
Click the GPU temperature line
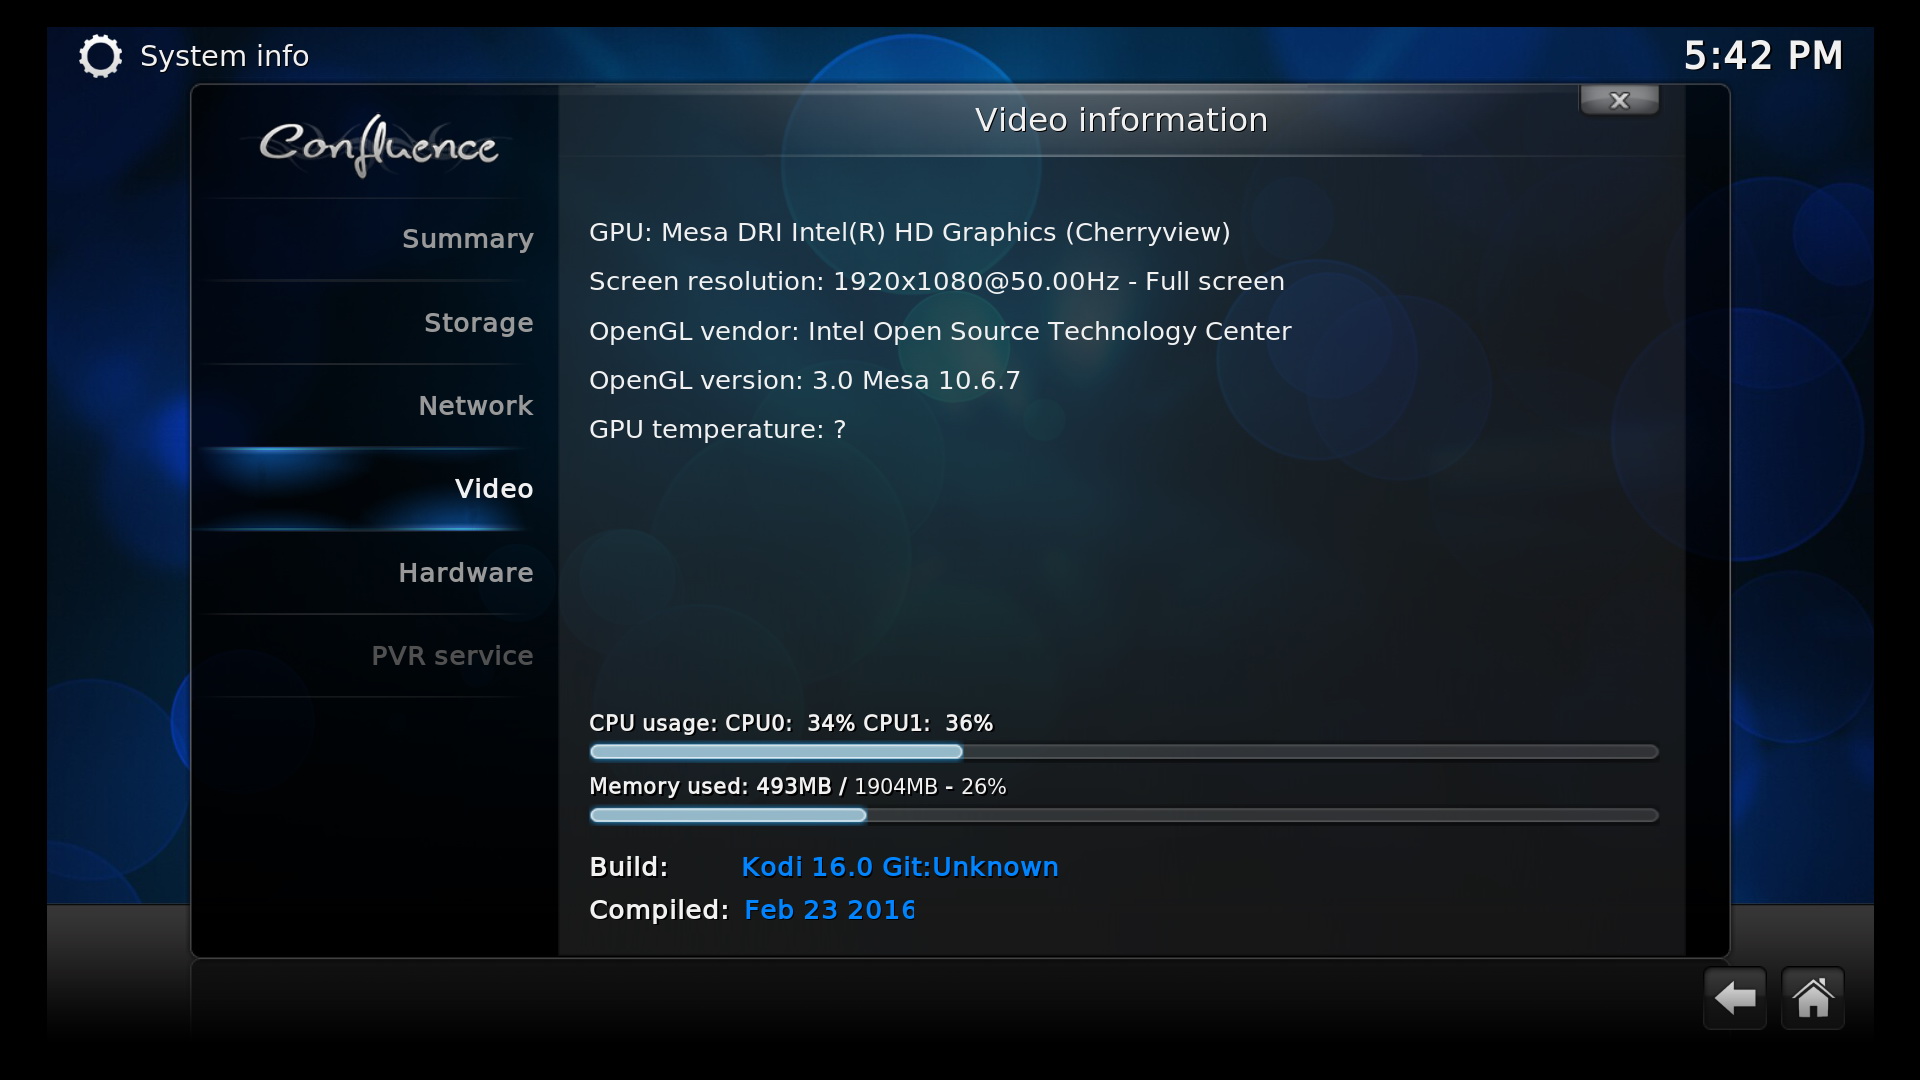(x=717, y=429)
